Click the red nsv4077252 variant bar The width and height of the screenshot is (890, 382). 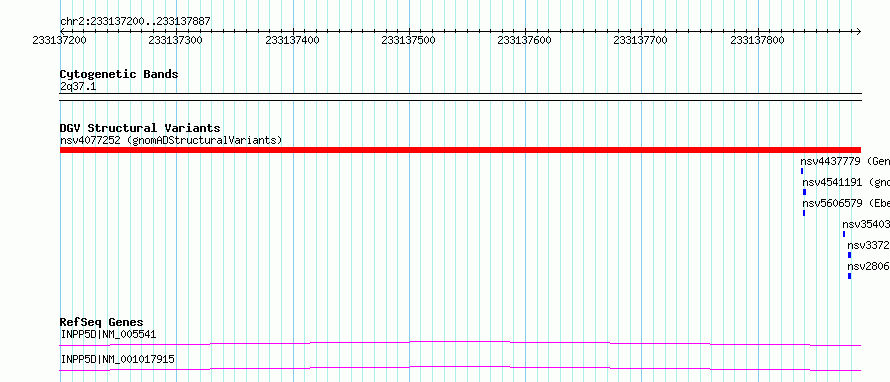(460, 150)
